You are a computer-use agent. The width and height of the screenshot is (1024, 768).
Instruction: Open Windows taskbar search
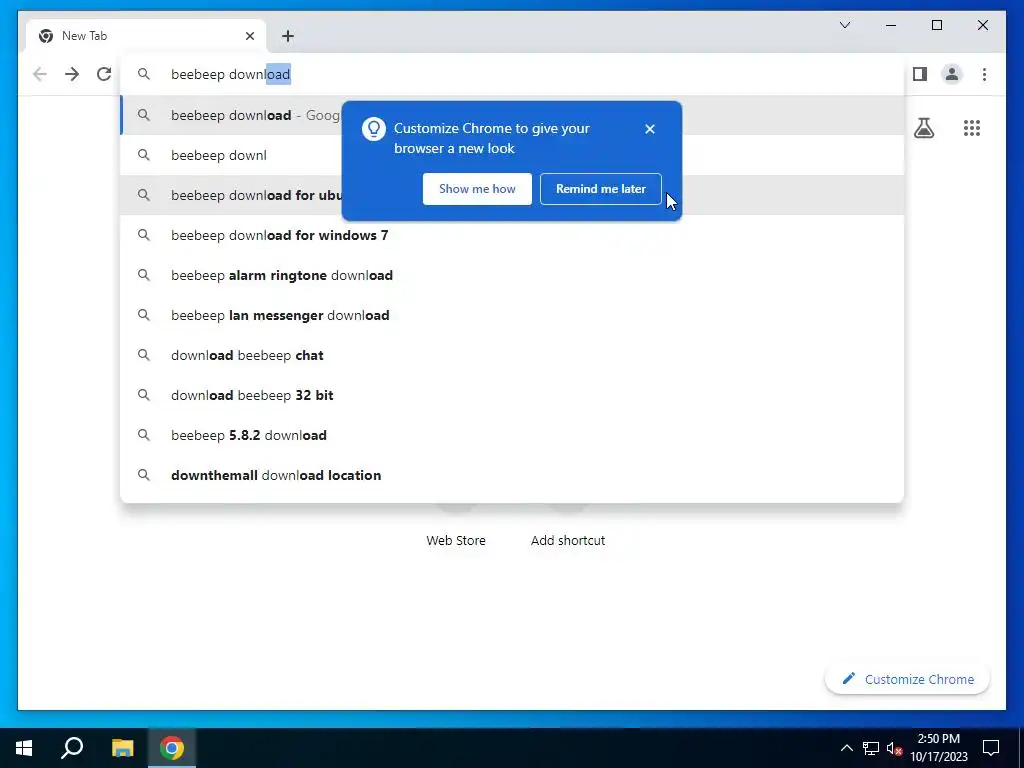[72, 748]
